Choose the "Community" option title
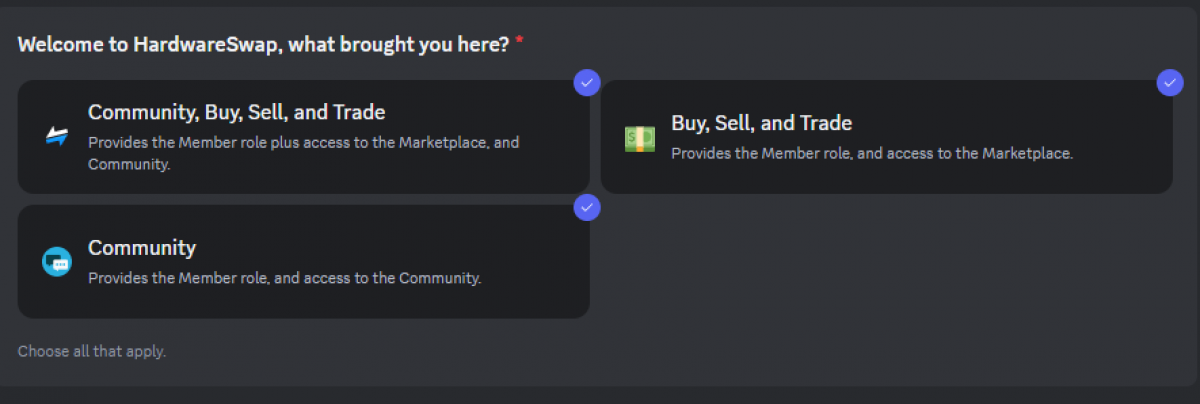 142,248
